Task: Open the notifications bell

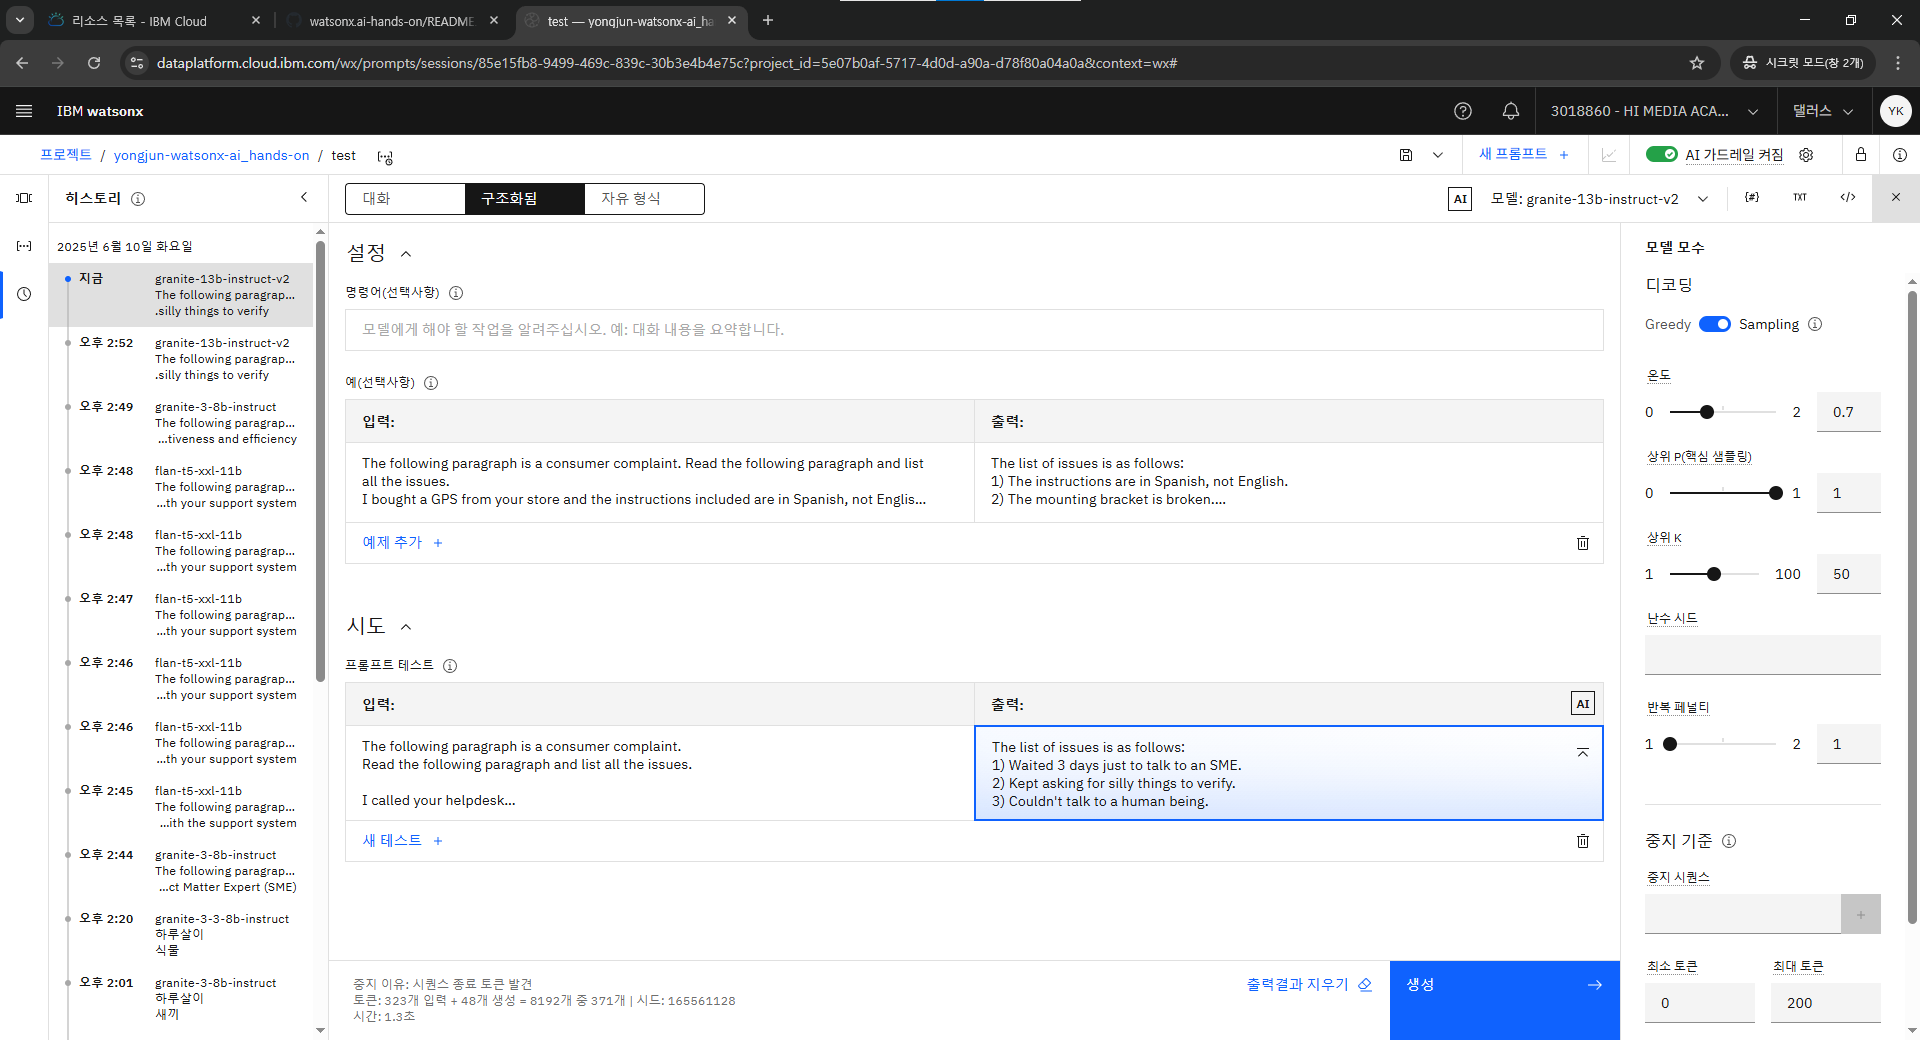Action: [1511, 111]
